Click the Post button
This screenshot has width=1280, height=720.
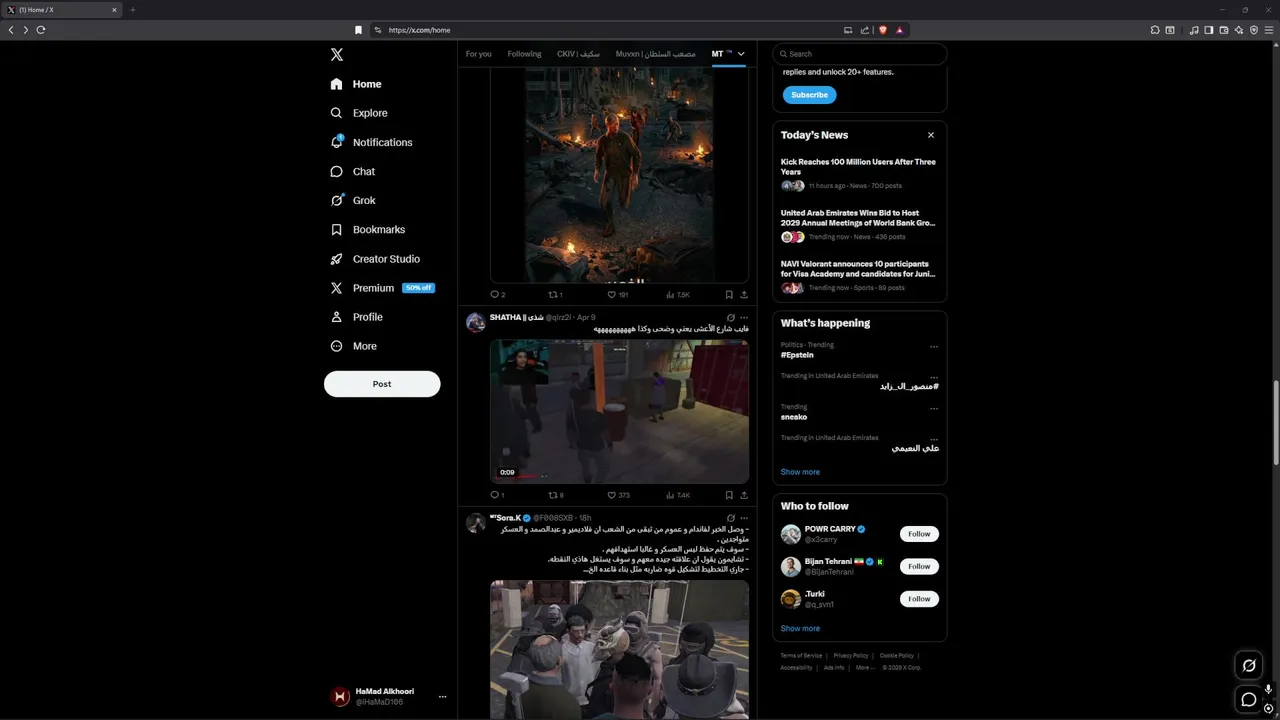tap(382, 384)
